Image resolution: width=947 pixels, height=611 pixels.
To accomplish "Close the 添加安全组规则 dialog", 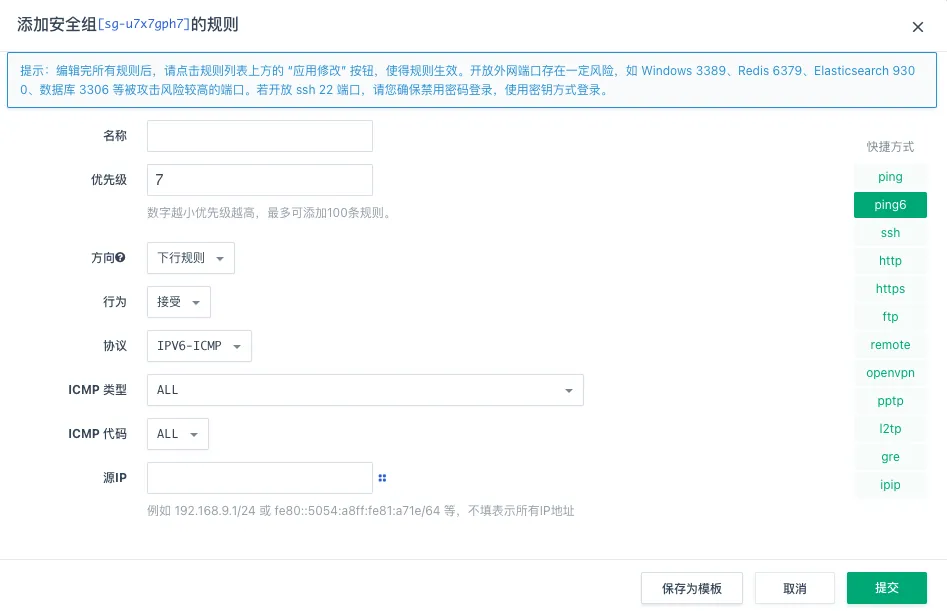I will coord(918,27).
